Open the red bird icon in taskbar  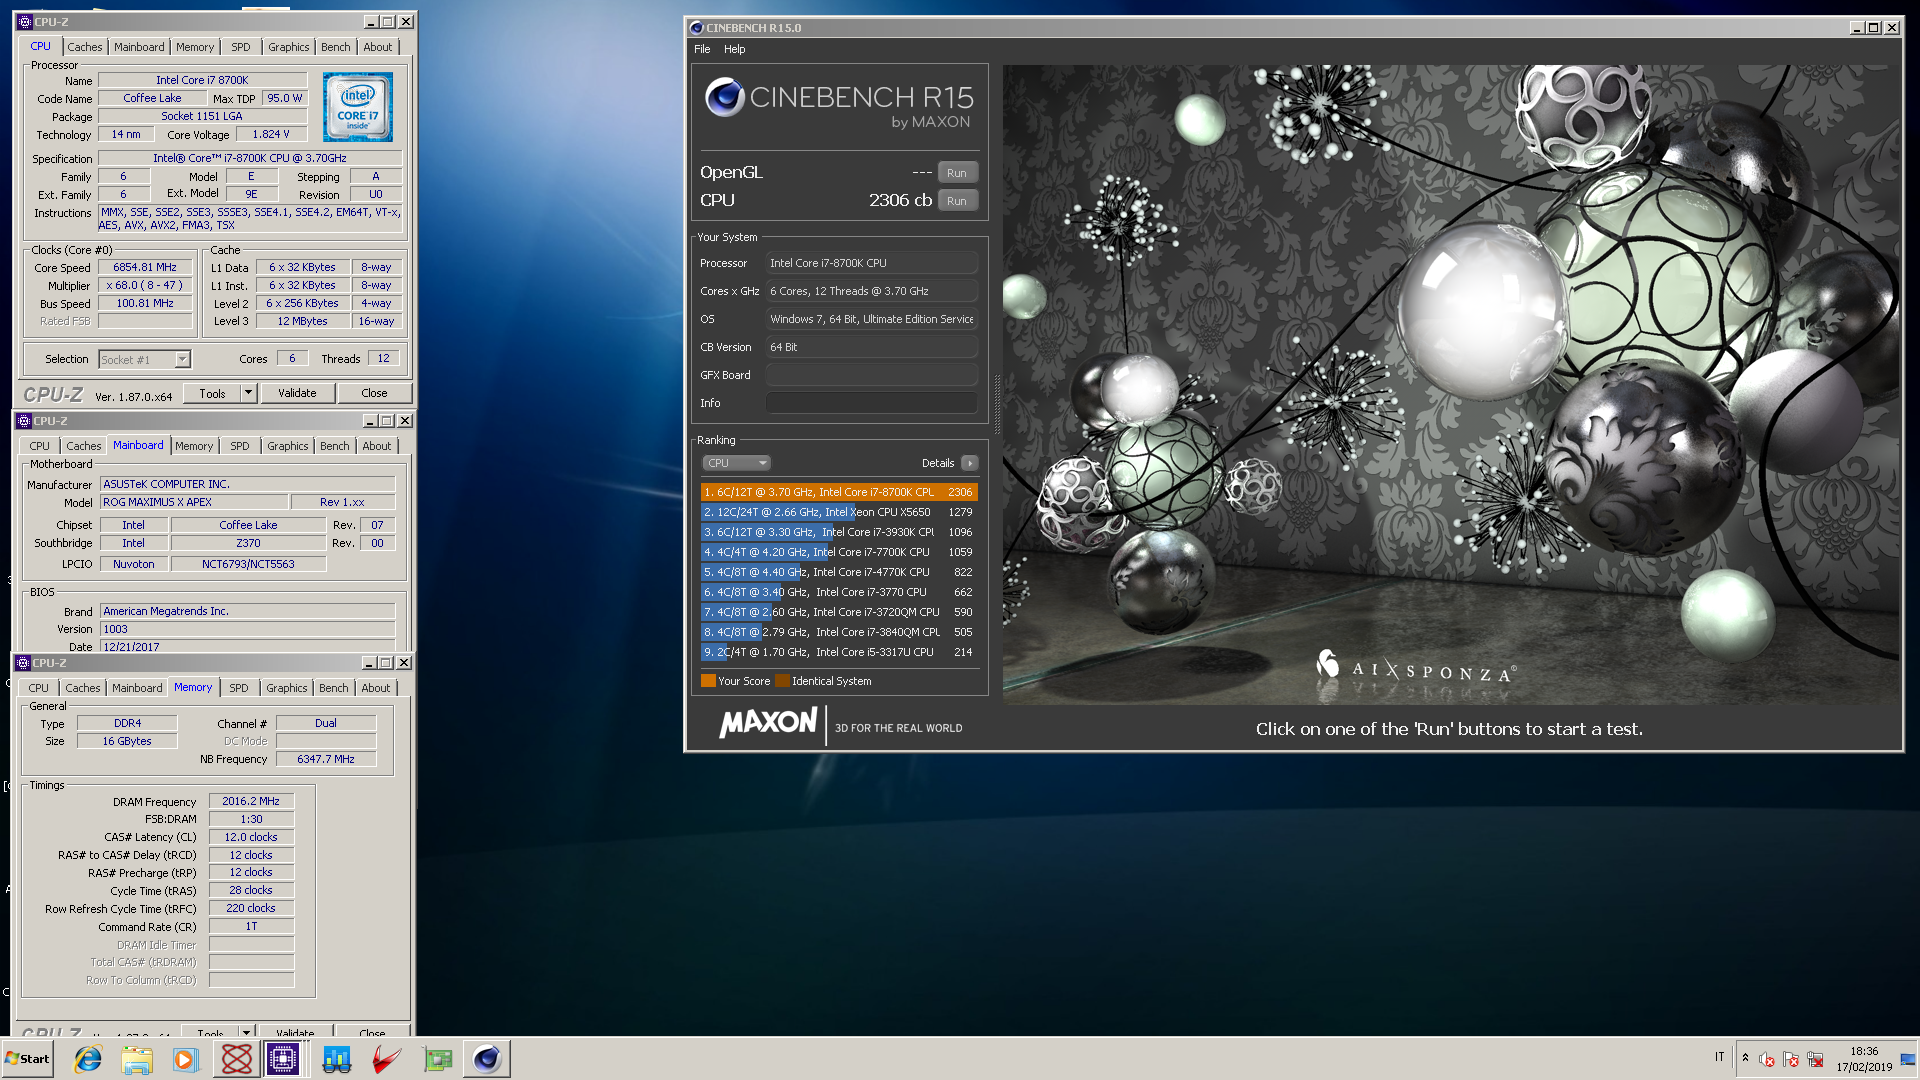click(387, 1059)
